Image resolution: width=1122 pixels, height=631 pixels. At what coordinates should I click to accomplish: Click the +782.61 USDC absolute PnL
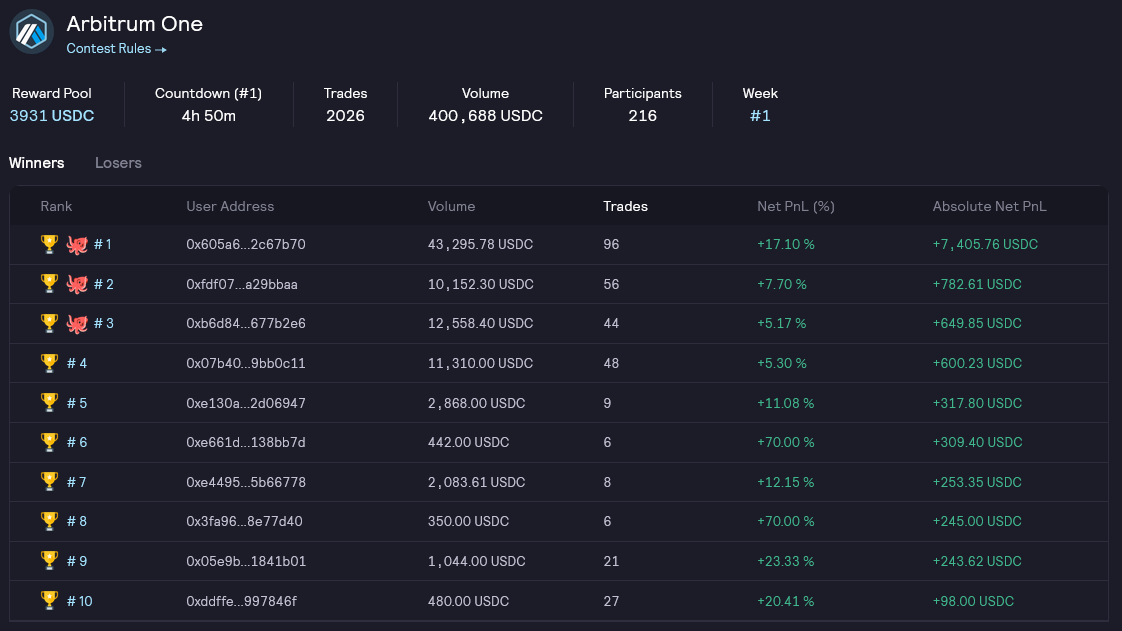[x=977, y=285]
